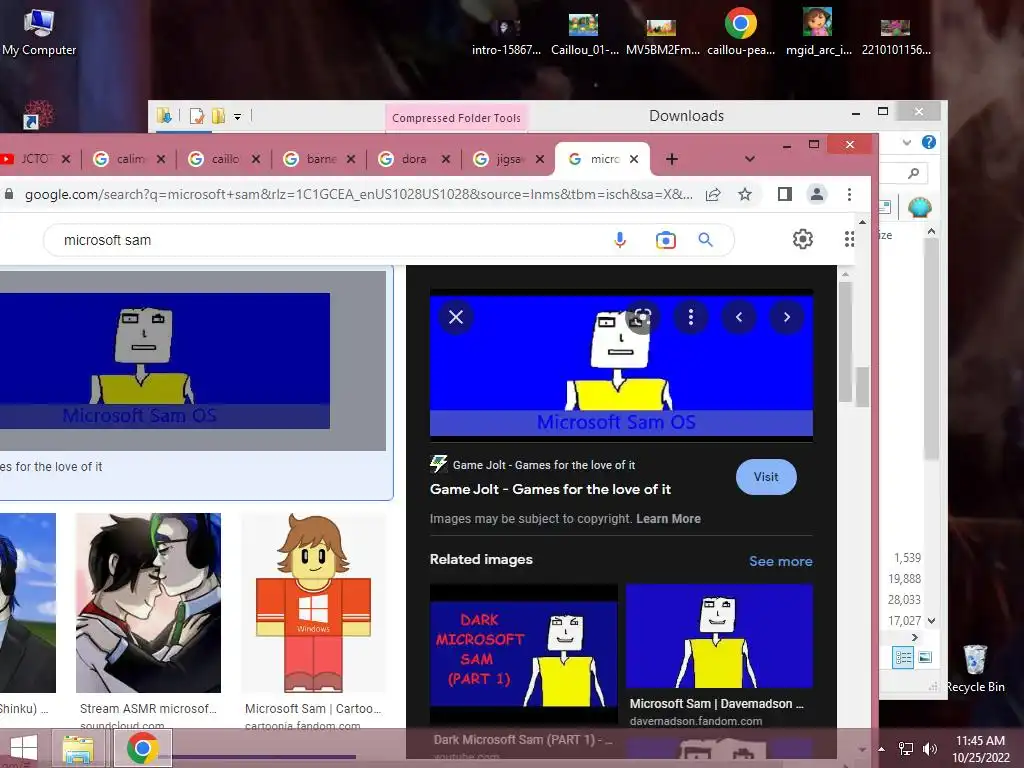Bookmark this page with star icon

pos(745,194)
